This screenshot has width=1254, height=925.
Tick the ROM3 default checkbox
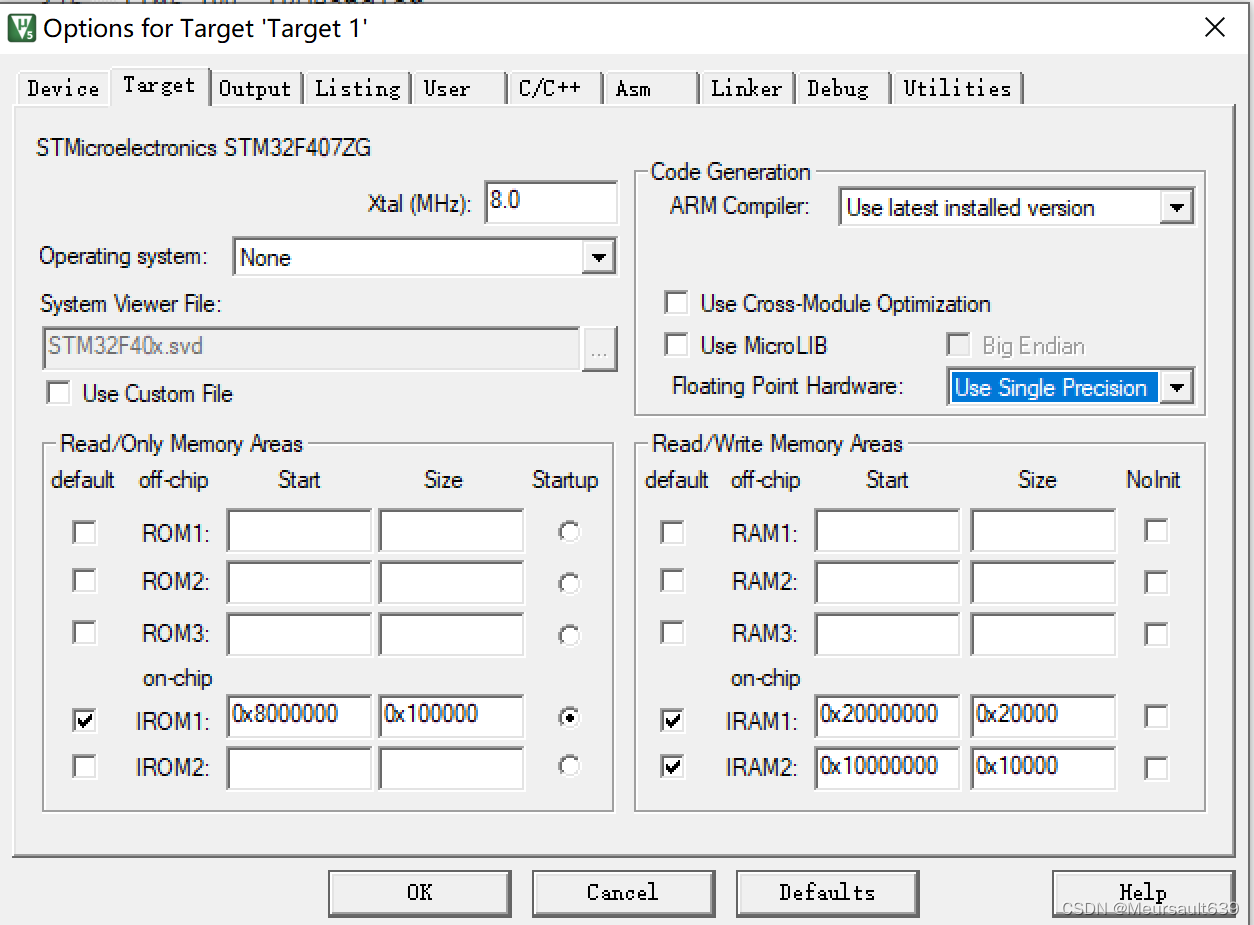coord(85,633)
